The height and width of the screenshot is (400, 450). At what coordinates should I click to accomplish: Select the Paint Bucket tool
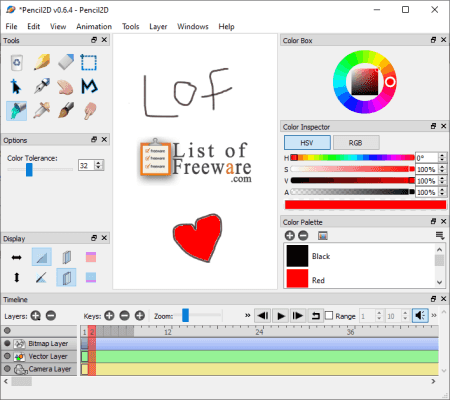17,111
